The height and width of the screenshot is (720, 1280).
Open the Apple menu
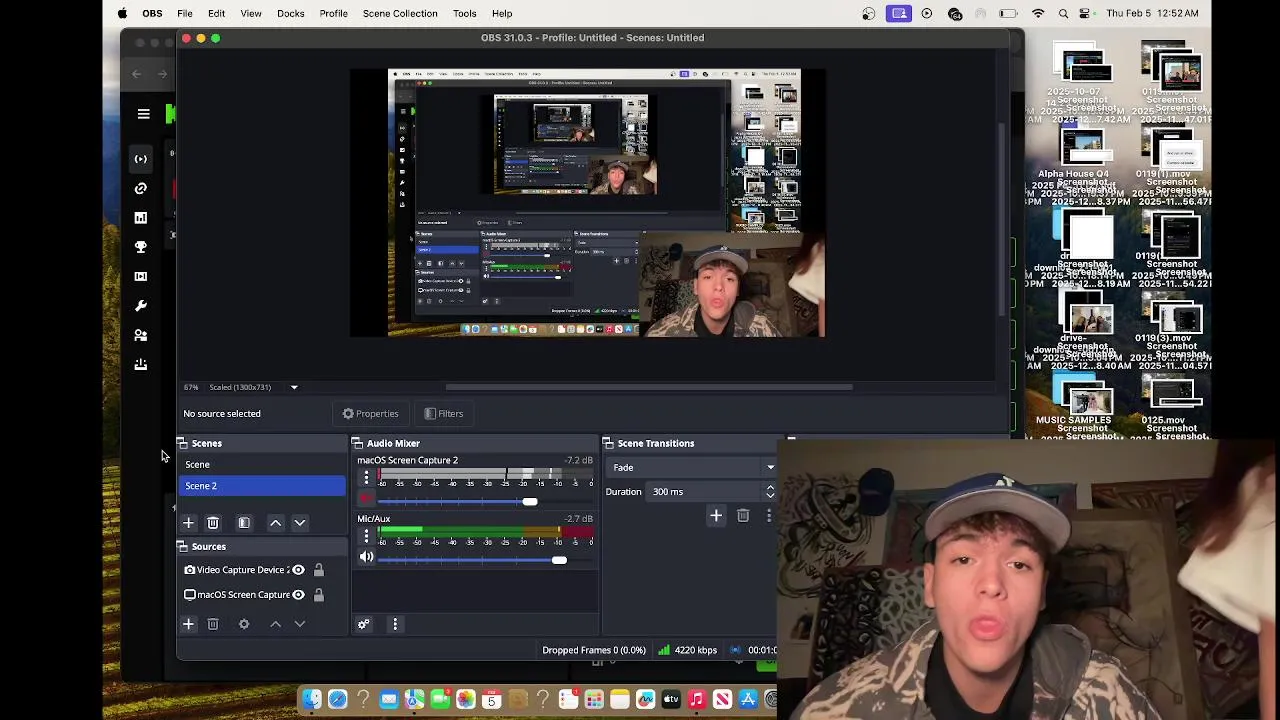coord(122,13)
